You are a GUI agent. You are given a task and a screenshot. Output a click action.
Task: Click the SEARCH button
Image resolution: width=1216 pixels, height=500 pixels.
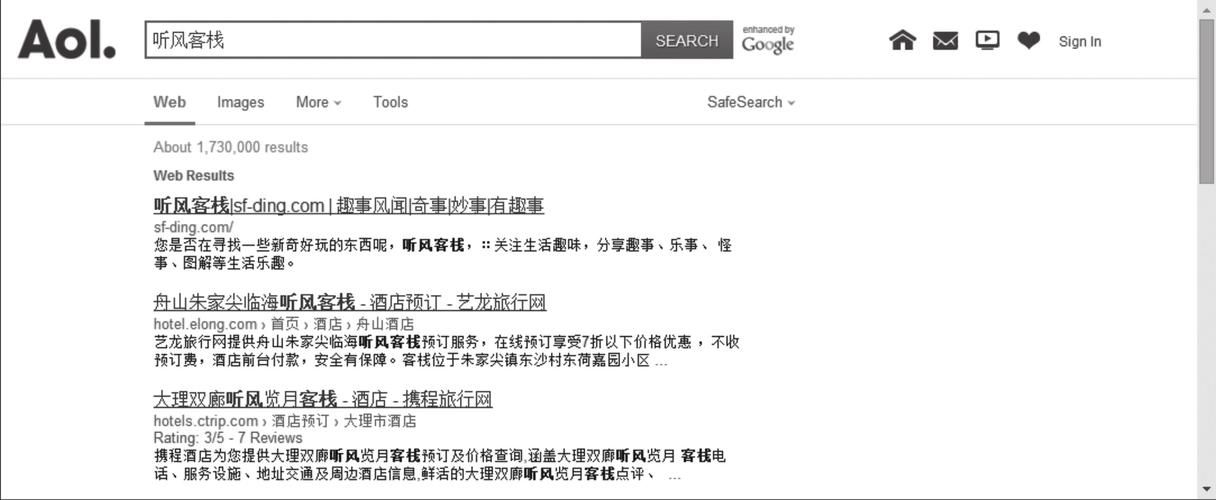(x=687, y=40)
